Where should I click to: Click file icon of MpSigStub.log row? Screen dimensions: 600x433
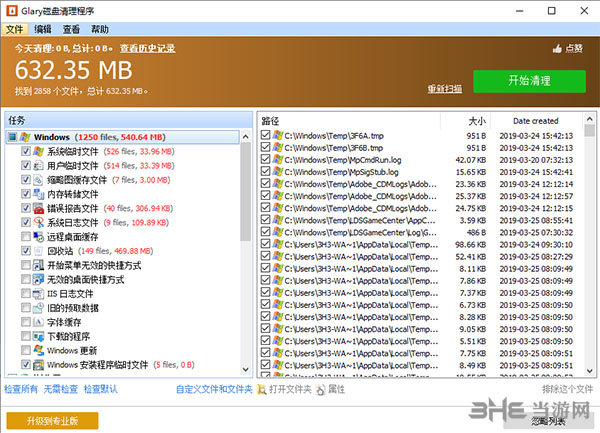click(278, 171)
